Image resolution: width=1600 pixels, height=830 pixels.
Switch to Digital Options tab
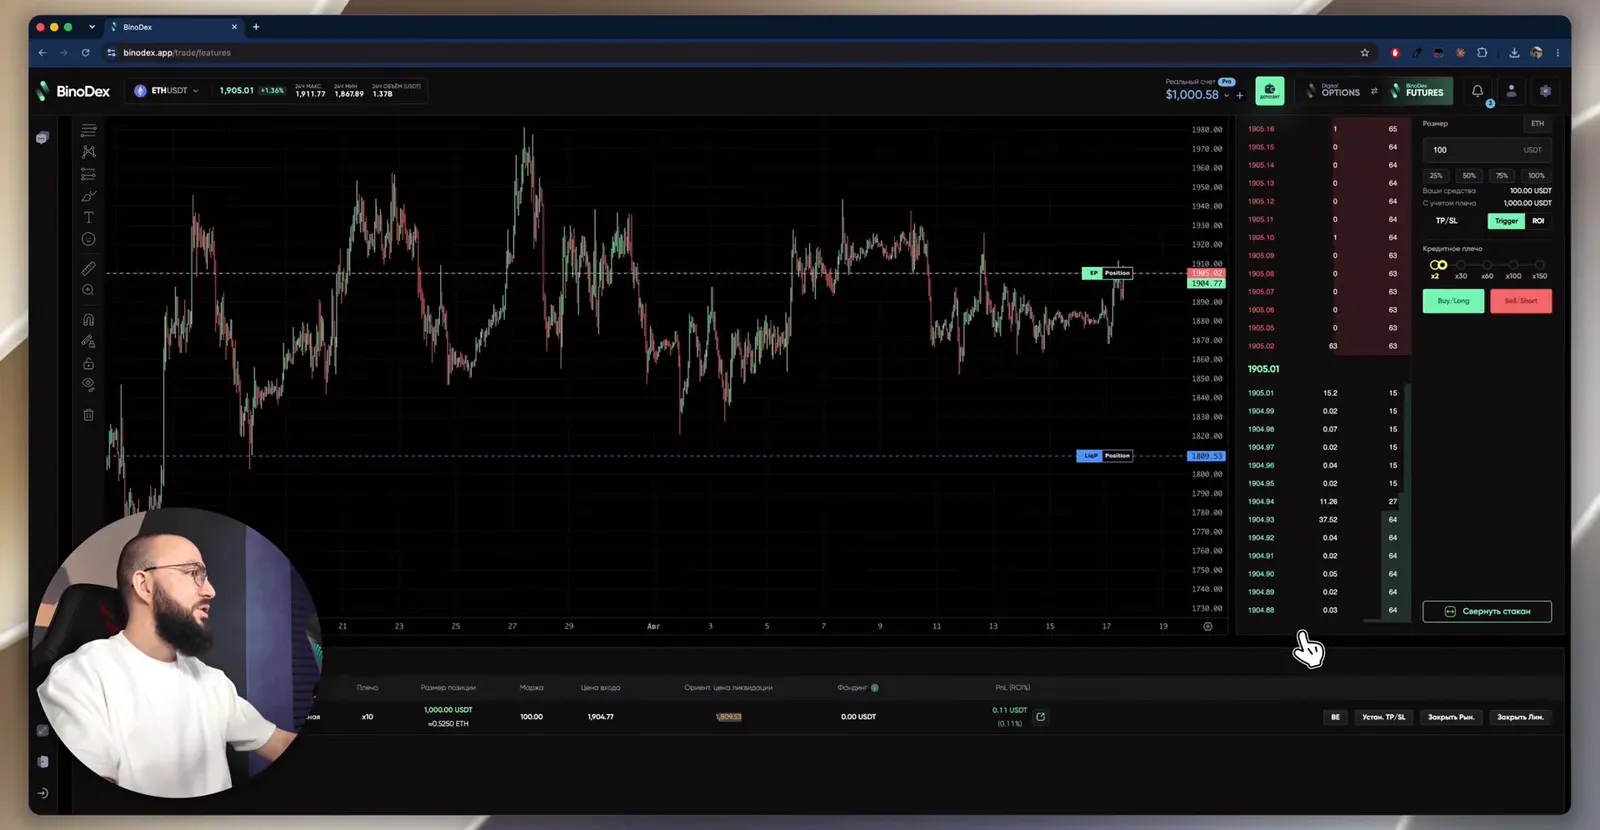1334,91
